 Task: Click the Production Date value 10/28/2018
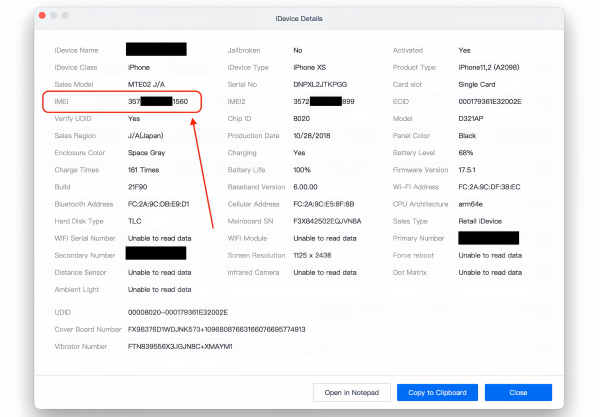tap(311, 136)
